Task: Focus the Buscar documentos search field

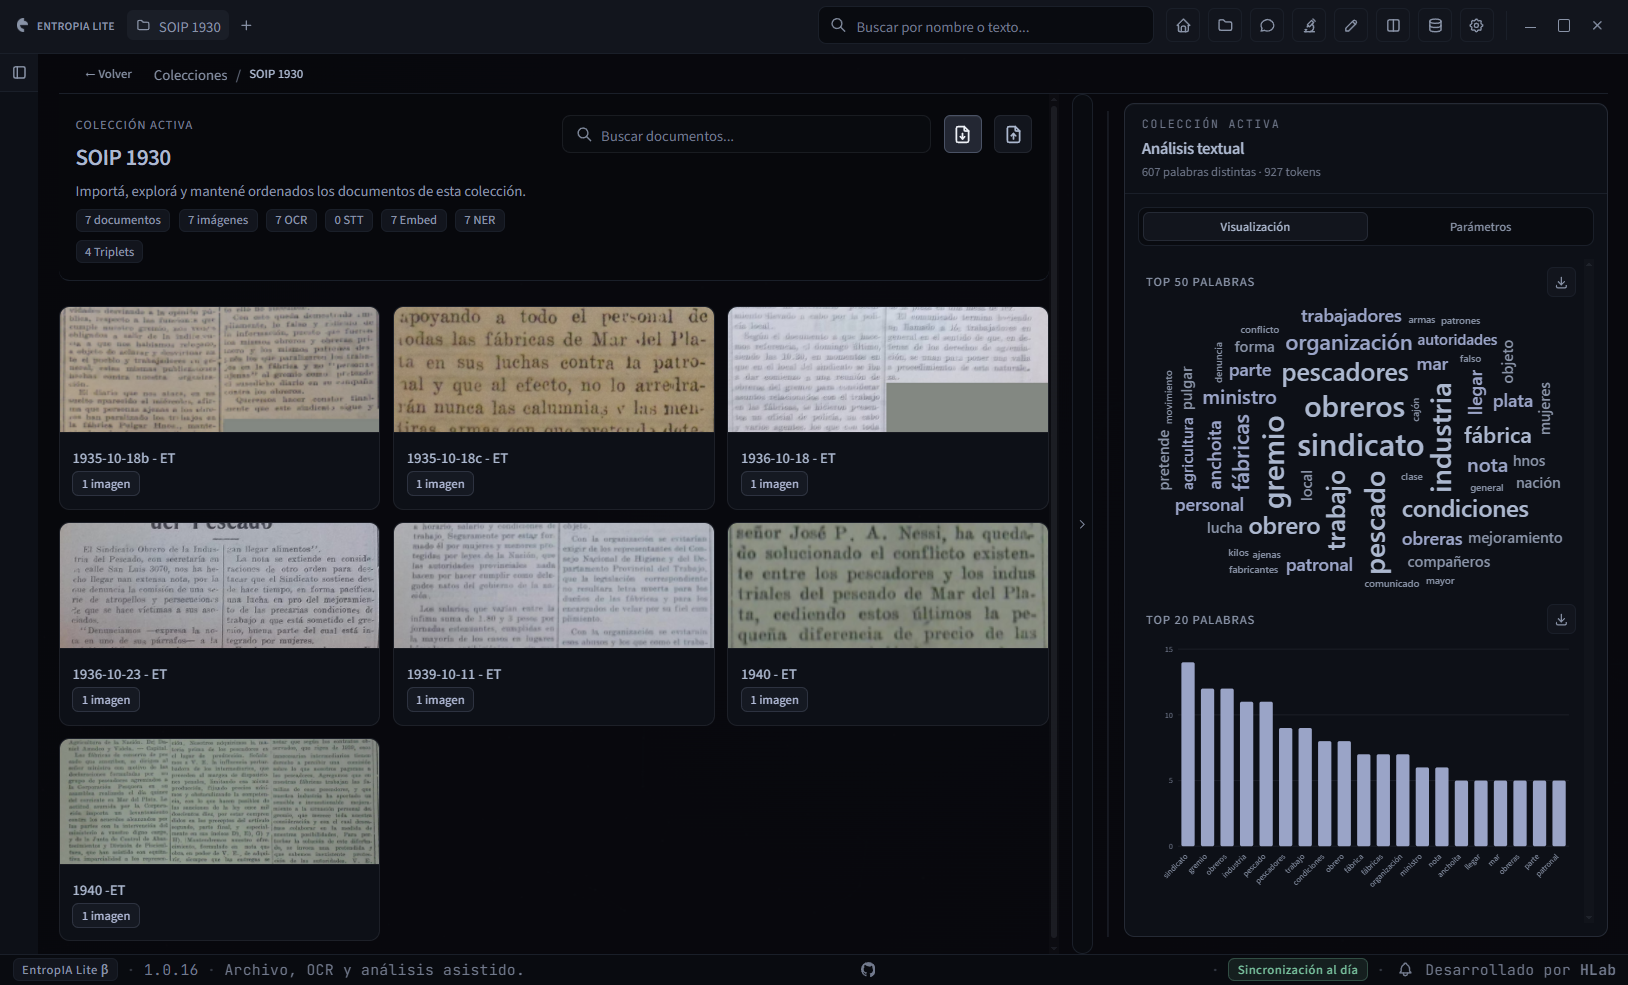Action: pos(746,135)
